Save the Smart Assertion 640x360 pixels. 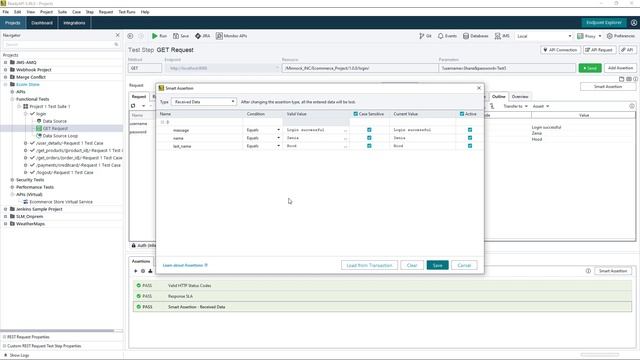[x=438, y=265]
